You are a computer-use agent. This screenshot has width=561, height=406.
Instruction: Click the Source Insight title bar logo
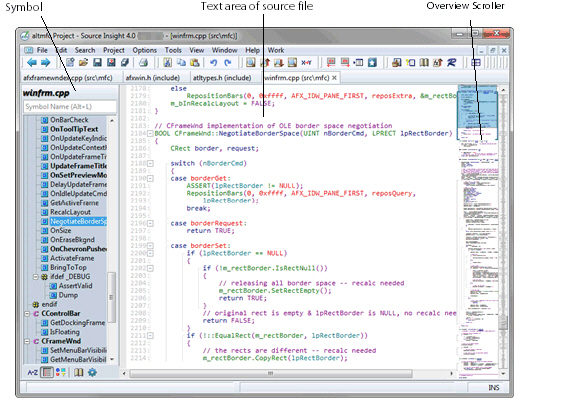(25, 36)
